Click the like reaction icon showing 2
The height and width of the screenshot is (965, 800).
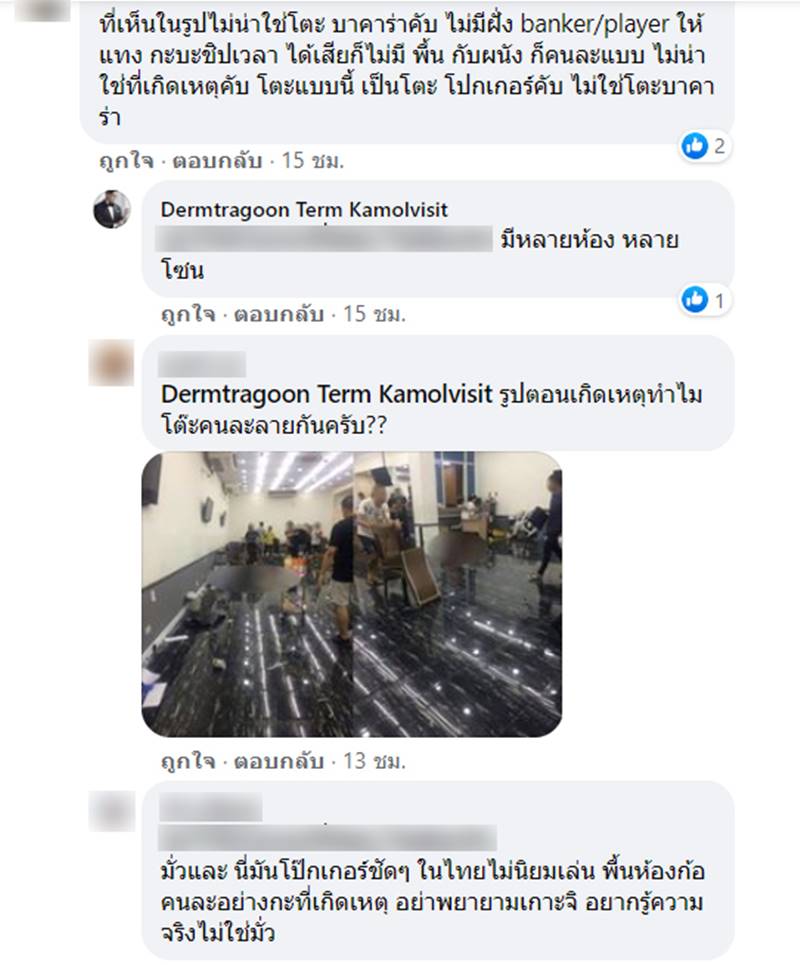695,146
